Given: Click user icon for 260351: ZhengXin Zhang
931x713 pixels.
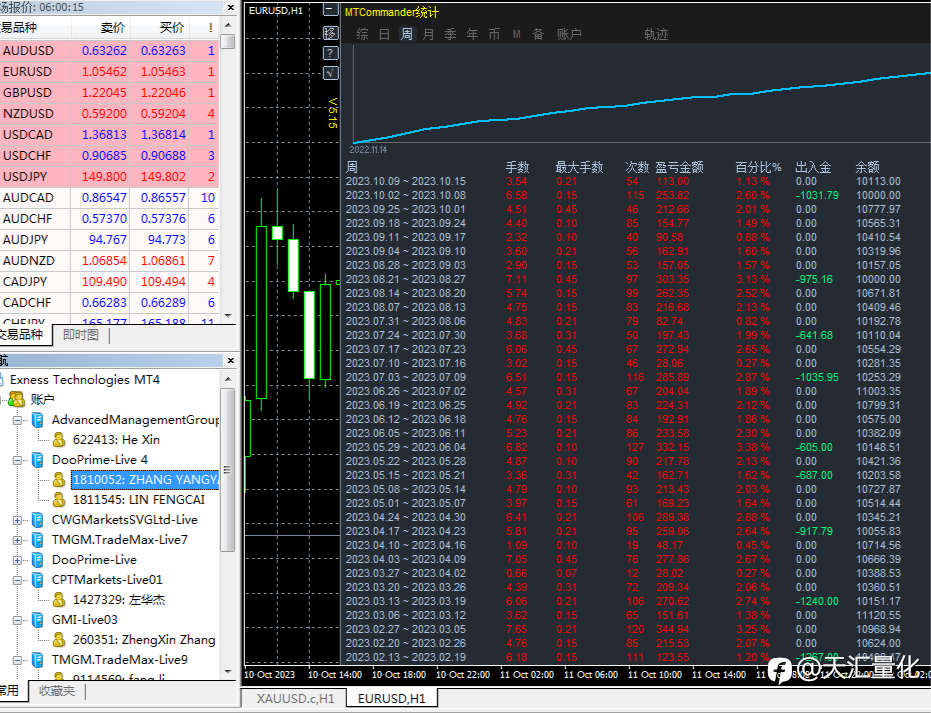Looking at the screenshot, I should coord(59,640).
